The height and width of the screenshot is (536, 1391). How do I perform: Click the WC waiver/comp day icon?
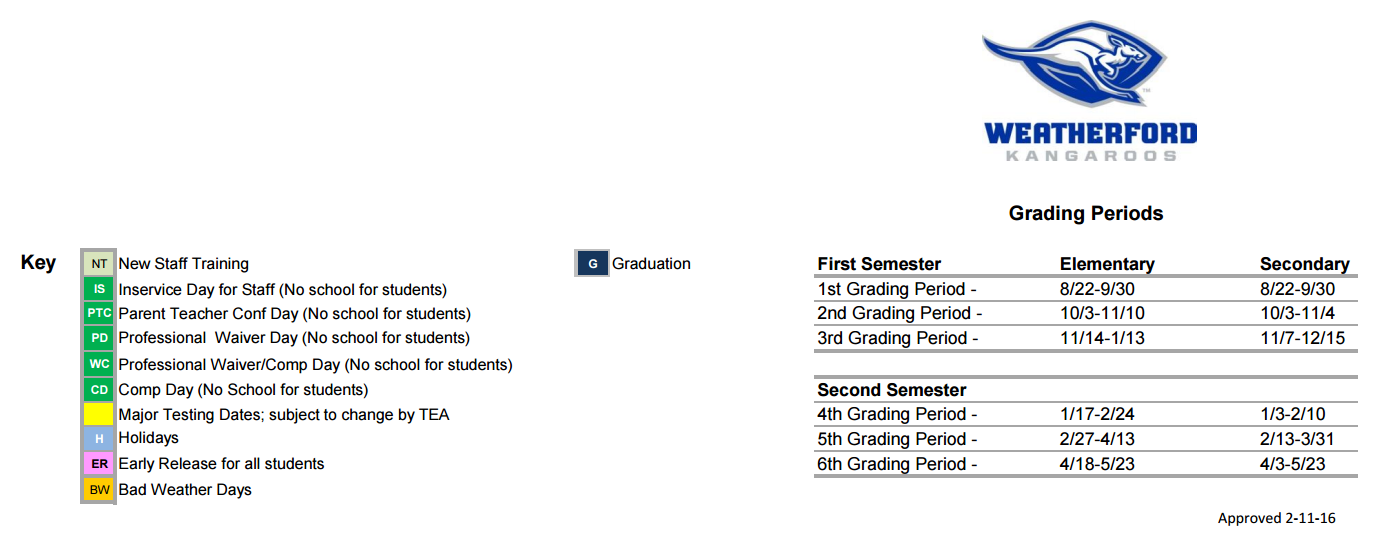pyautogui.click(x=99, y=364)
